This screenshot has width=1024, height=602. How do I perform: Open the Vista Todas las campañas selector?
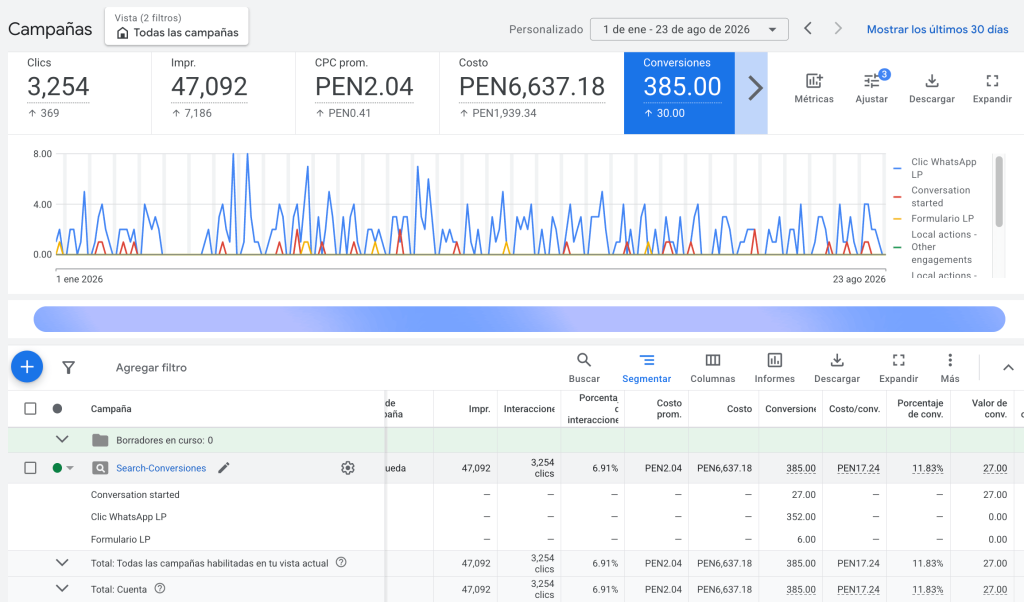point(176,26)
